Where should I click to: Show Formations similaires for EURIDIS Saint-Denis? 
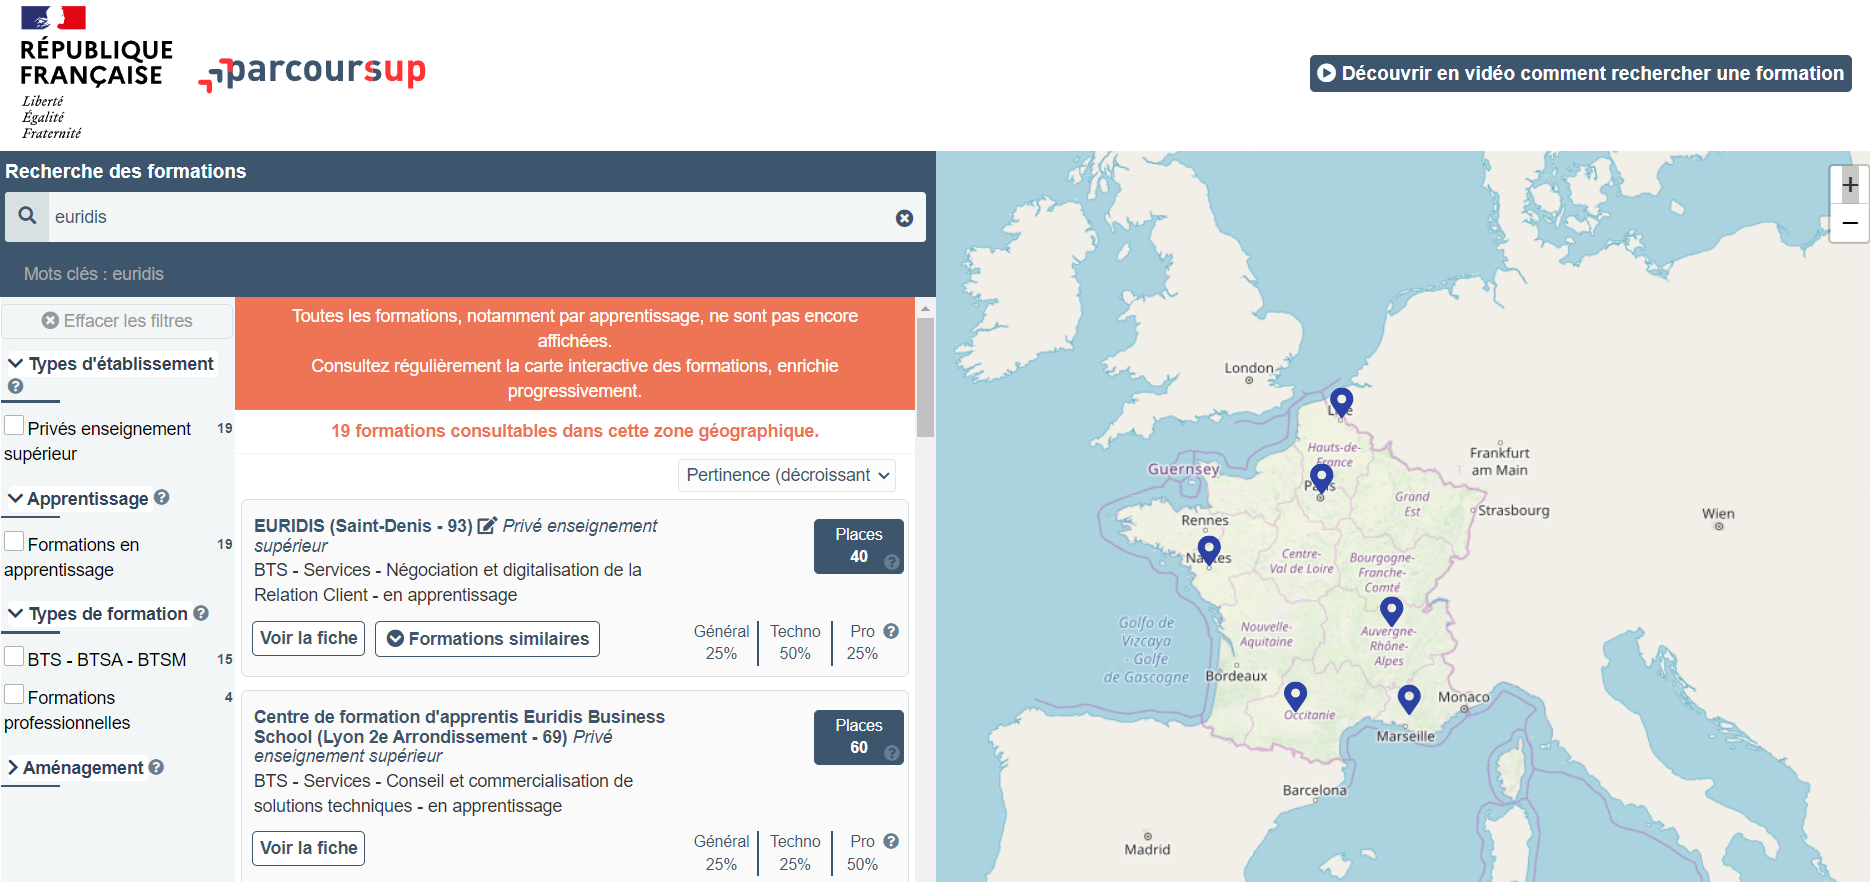point(487,639)
